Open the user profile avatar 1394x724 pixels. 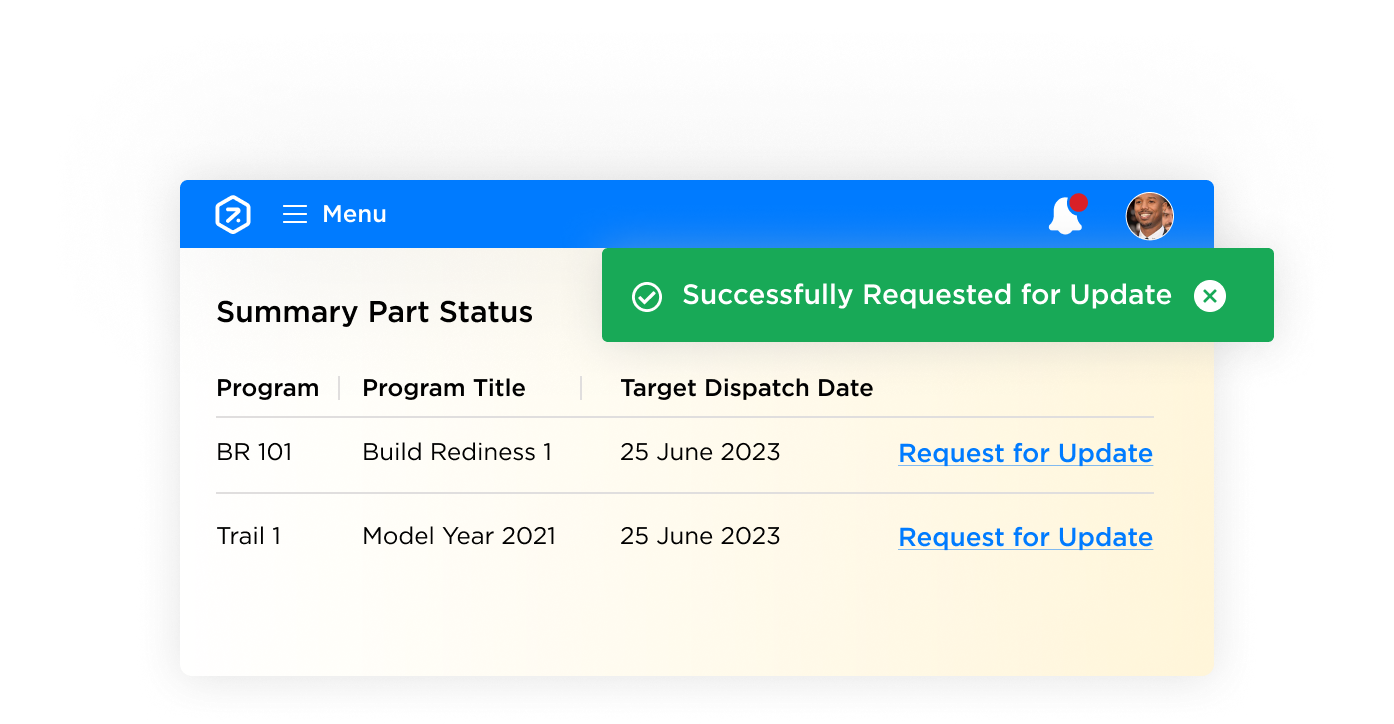(1150, 216)
